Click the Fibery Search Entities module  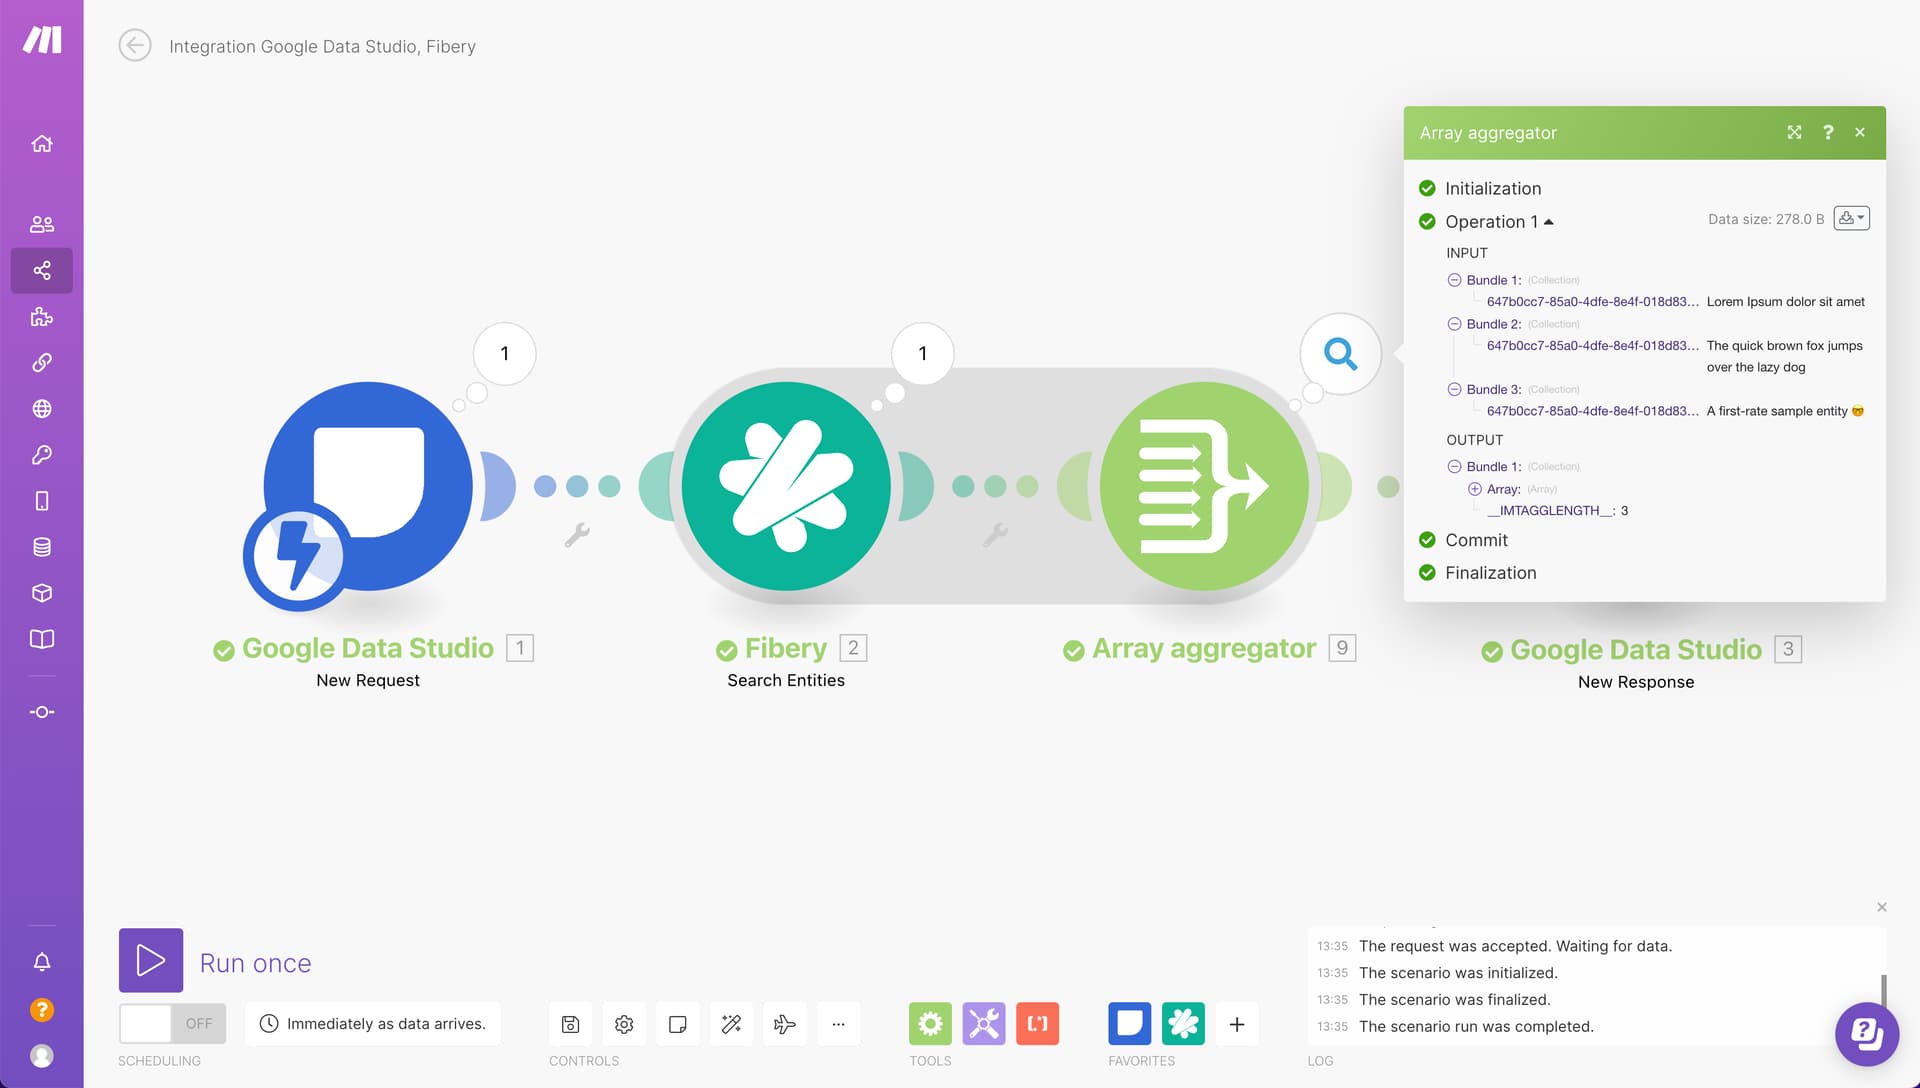786,486
